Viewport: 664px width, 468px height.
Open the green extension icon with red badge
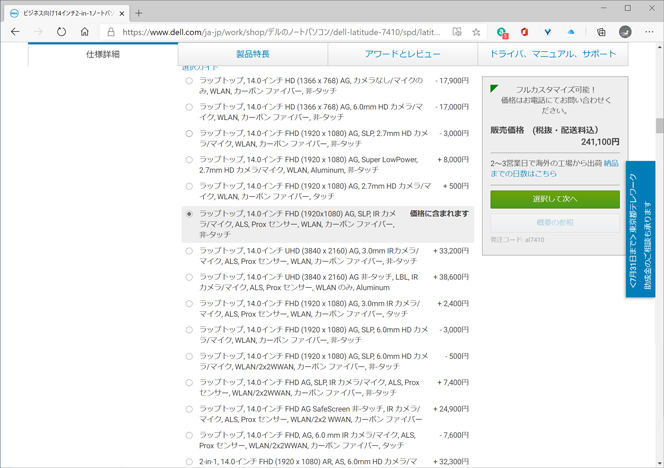tap(502, 32)
